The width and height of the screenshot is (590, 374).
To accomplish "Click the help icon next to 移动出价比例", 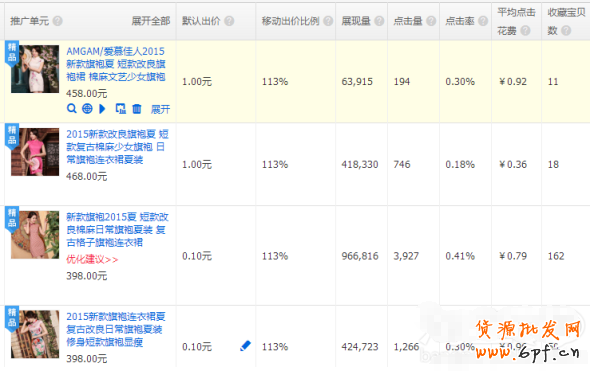I will click(x=328, y=21).
